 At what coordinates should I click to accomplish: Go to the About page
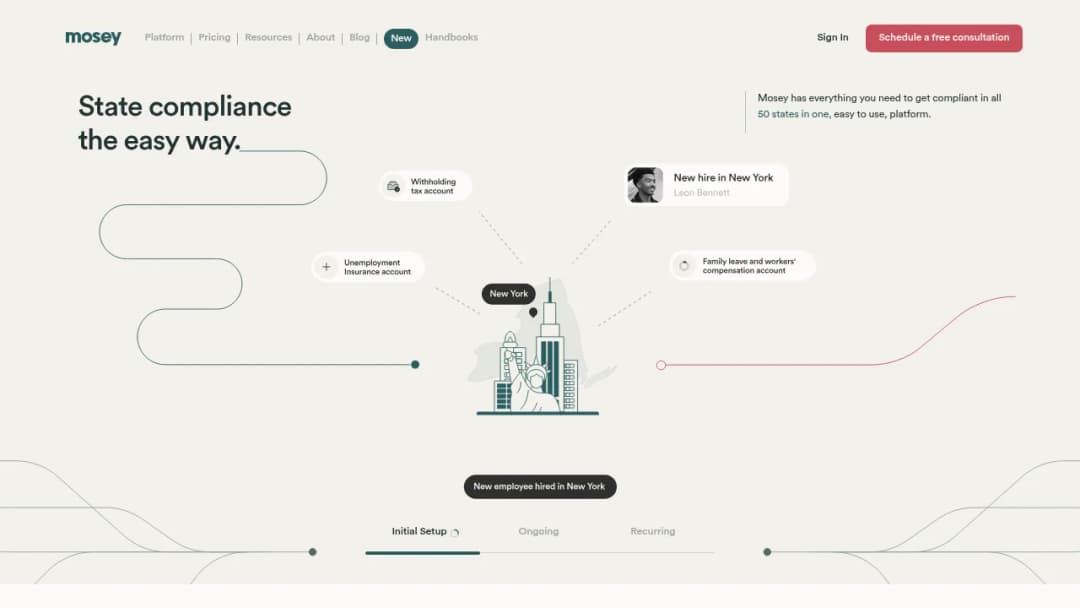tap(320, 37)
